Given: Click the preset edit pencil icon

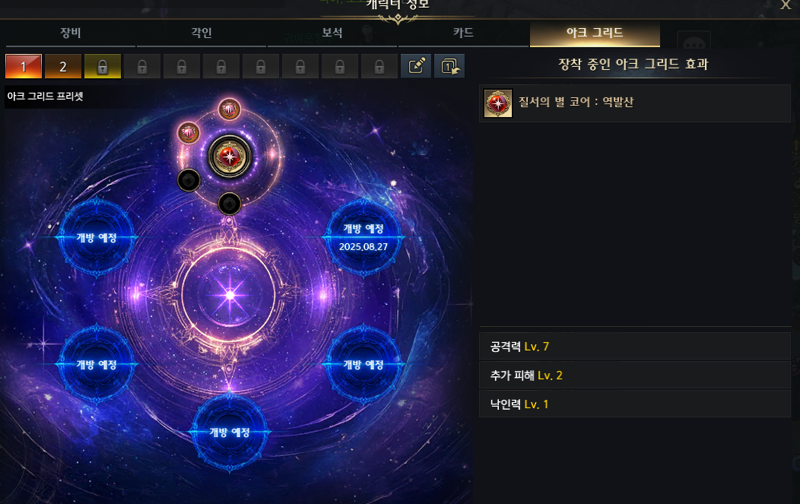Looking at the screenshot, I should tap(416, 66).
